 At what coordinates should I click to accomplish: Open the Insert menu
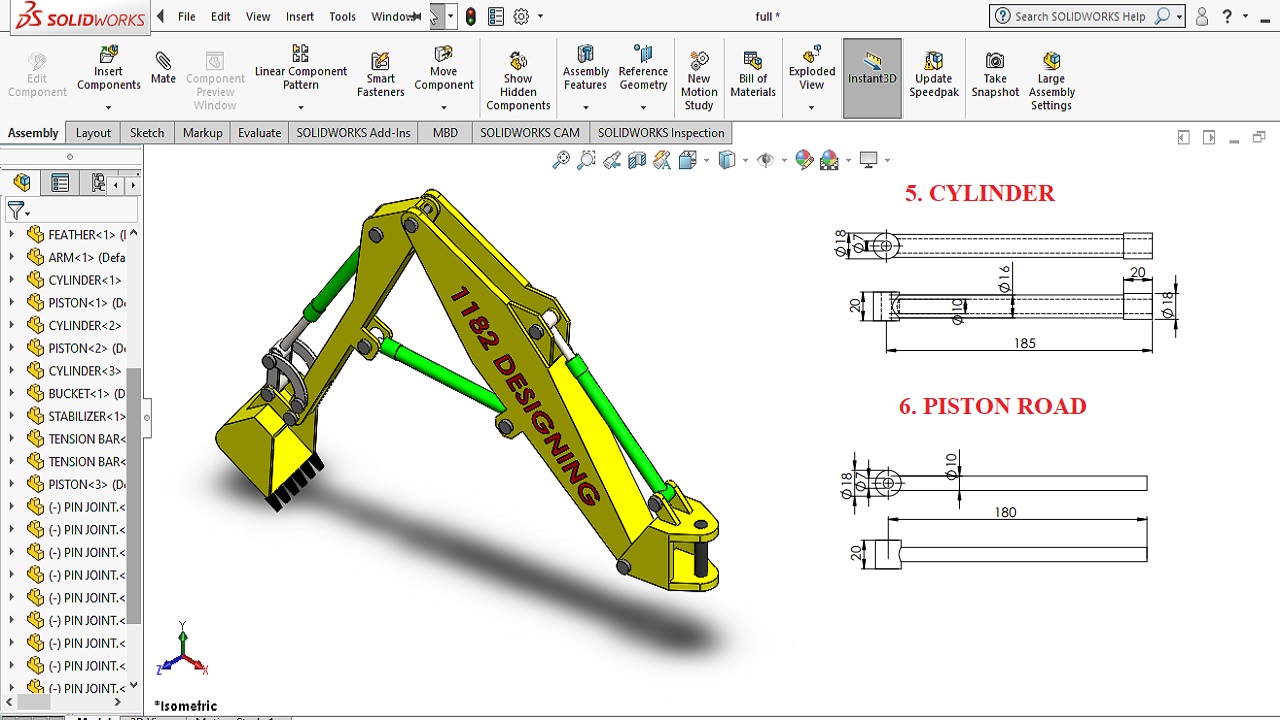click(300, 16)
